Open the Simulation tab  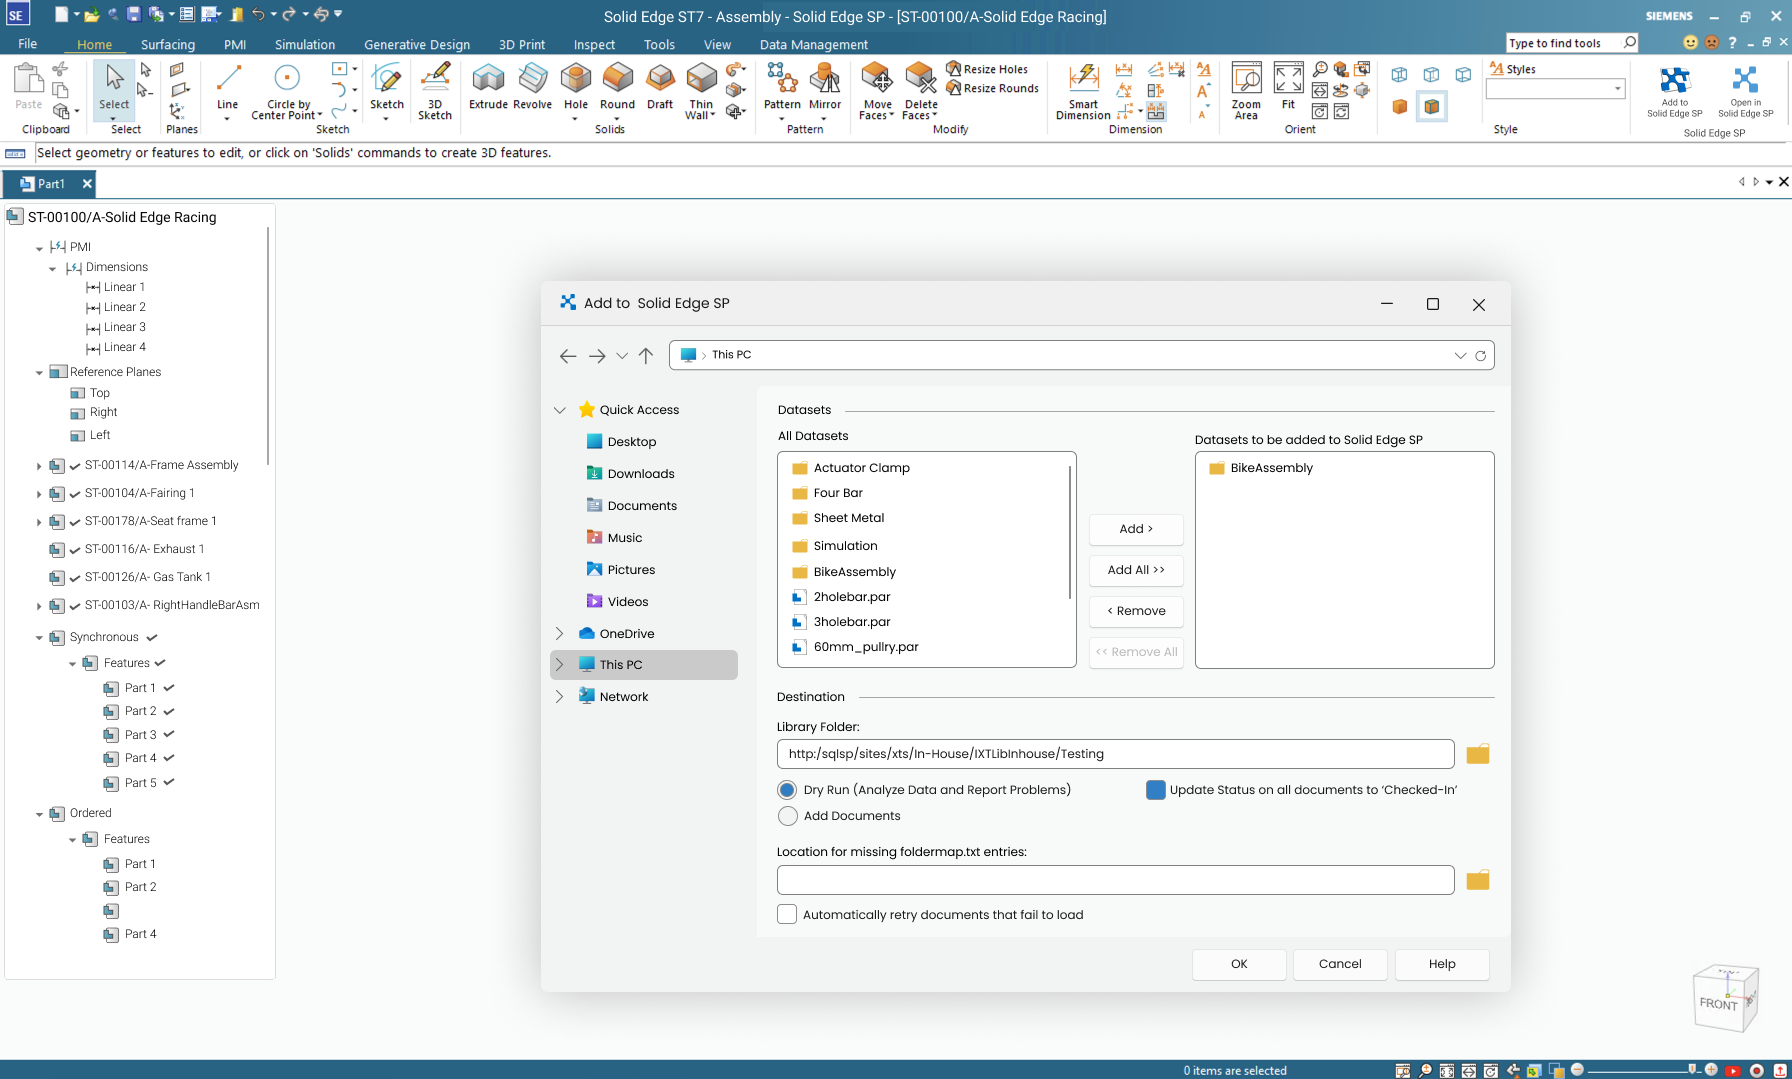305,44
